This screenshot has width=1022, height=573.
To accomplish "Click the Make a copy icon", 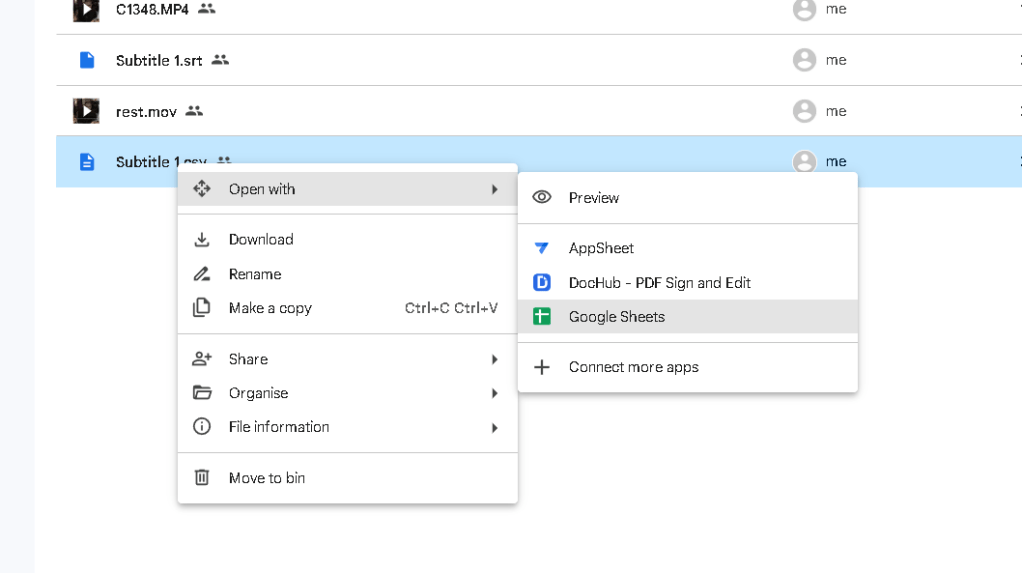I will pyautogui.click(x=202, y=308).
